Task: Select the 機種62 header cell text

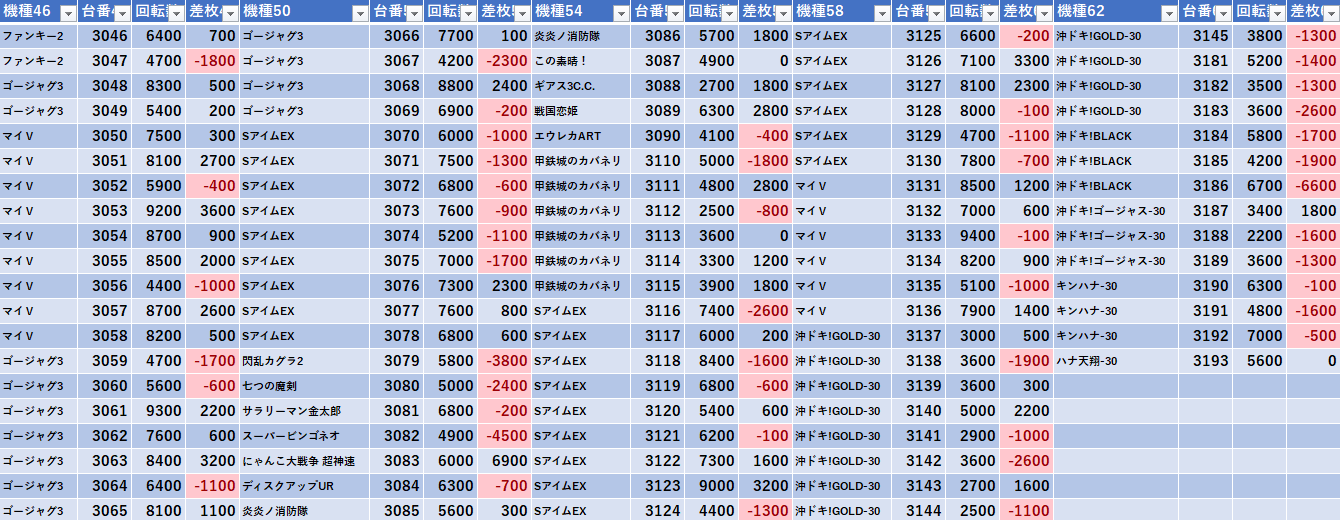Action: [x=1081, y=12]
